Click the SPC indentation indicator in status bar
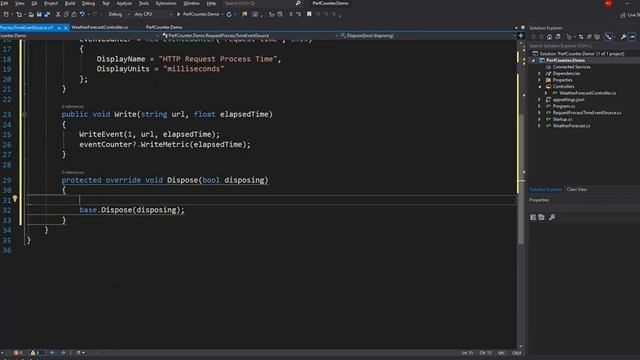 coord(502,353)
